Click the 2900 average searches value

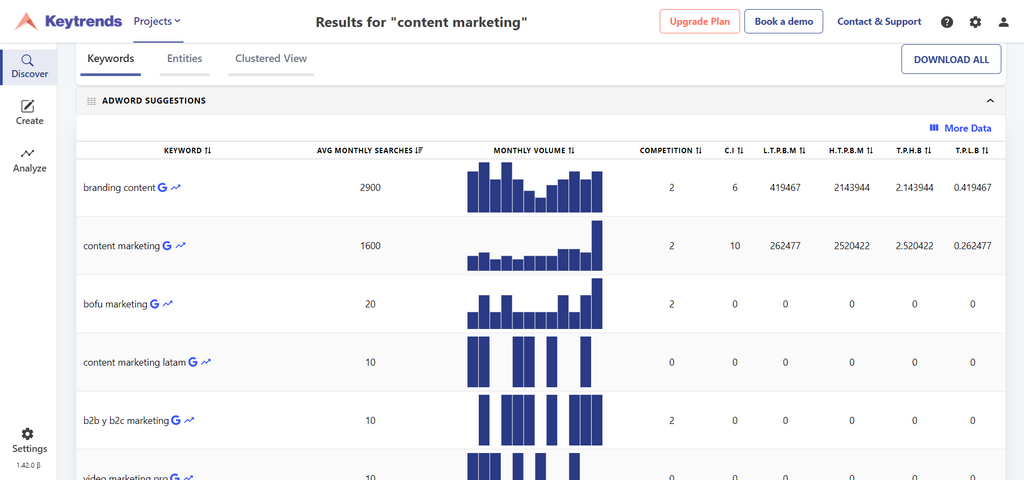[x=370, y=187]
